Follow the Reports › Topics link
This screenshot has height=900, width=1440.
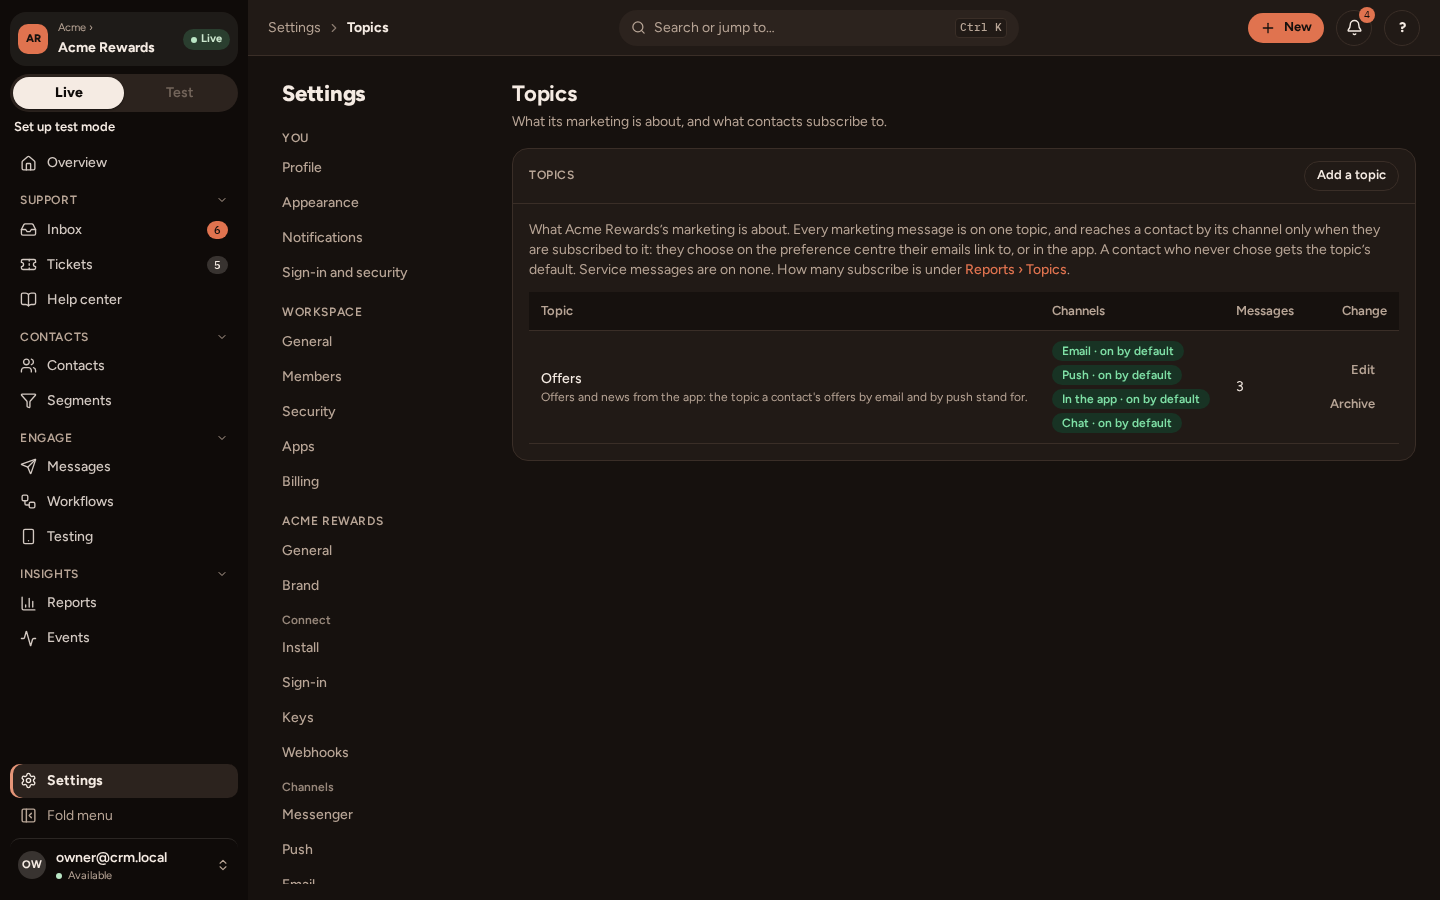1016,270
